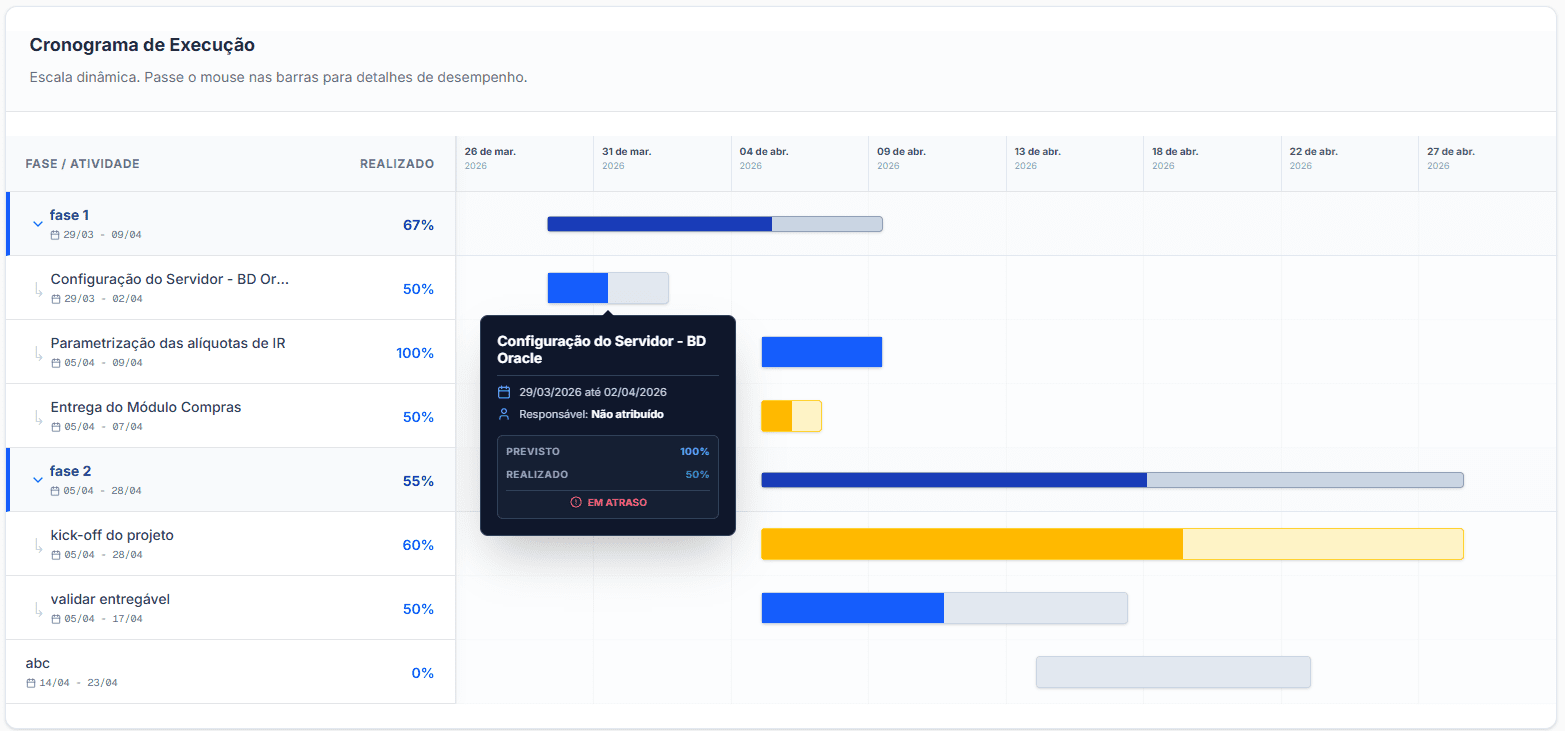Click the fase 2 progress bar
The height and width of the screenshot is (731, 1565).
tap(1112, 480)
